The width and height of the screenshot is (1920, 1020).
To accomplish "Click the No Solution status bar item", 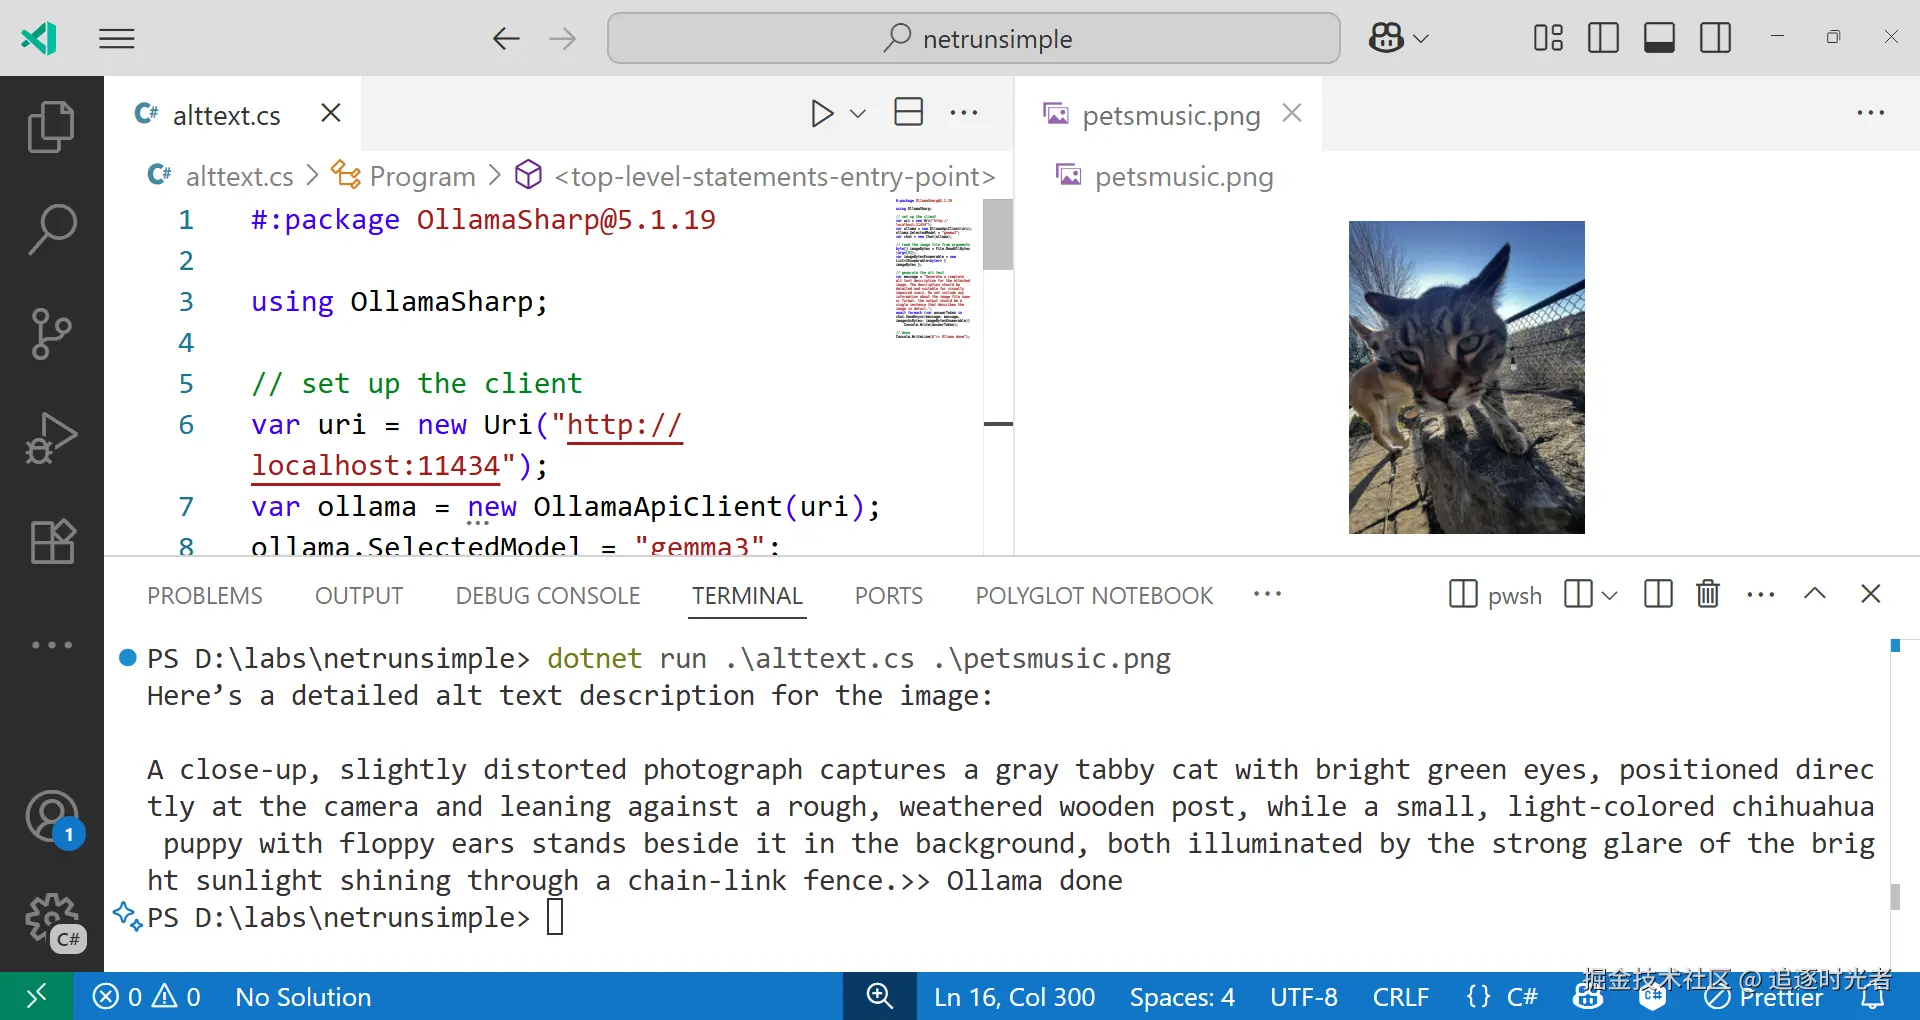I will [303, 997].
